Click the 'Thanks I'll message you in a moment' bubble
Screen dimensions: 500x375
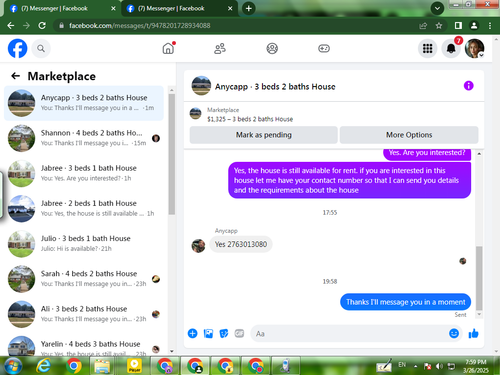tap(405, 302)
